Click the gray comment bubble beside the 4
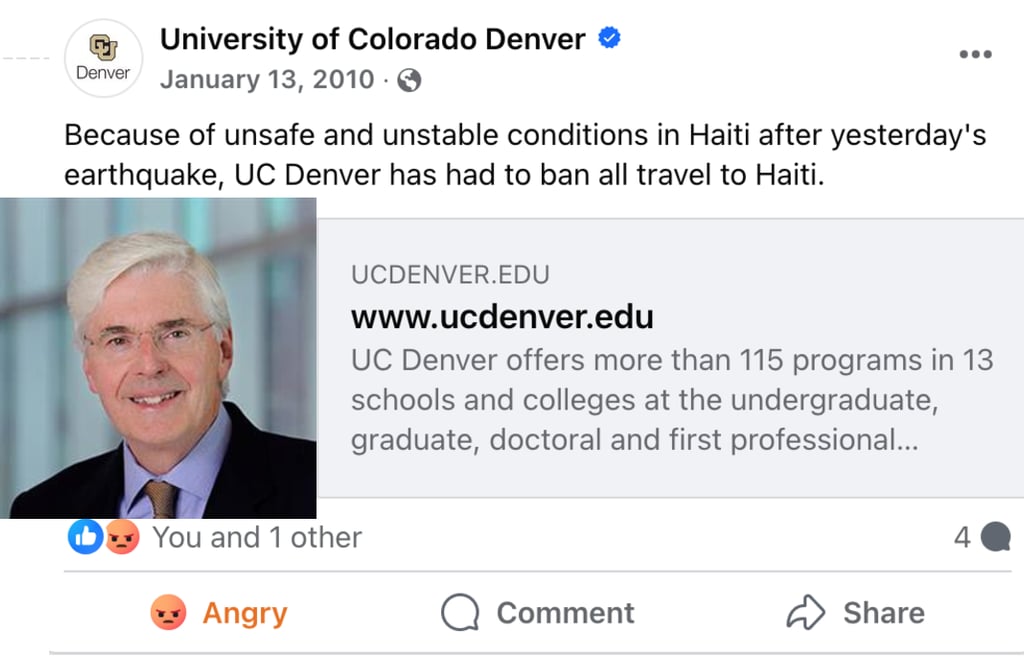 (995, 538)
